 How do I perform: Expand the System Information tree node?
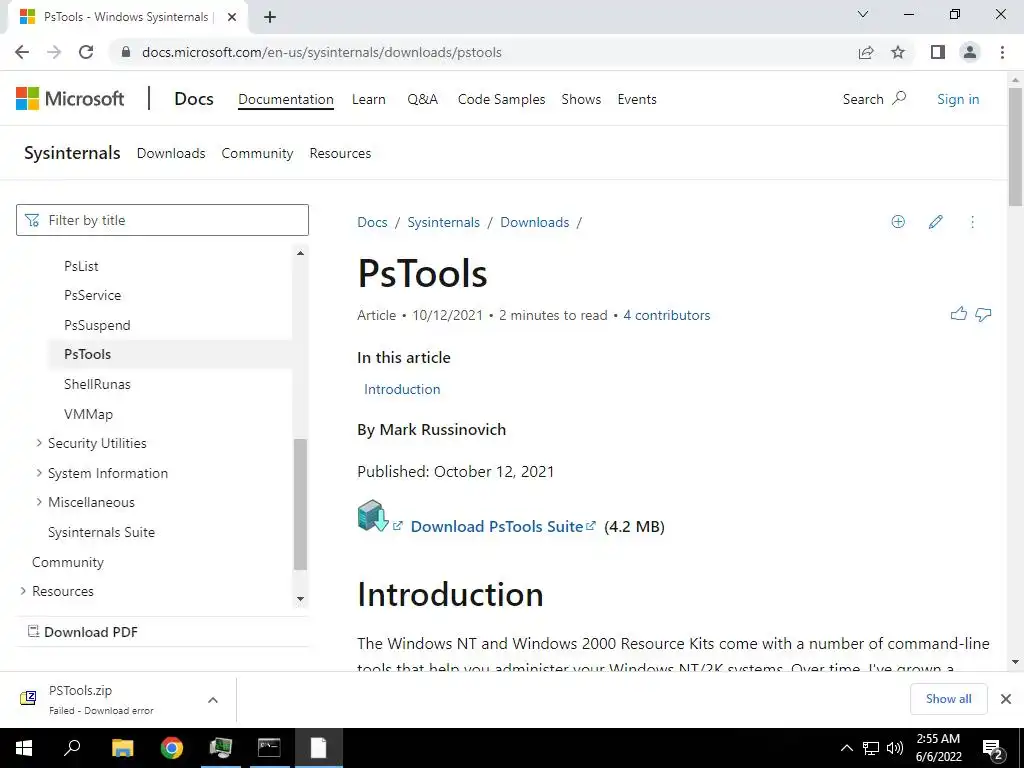(x=39, y=472)
